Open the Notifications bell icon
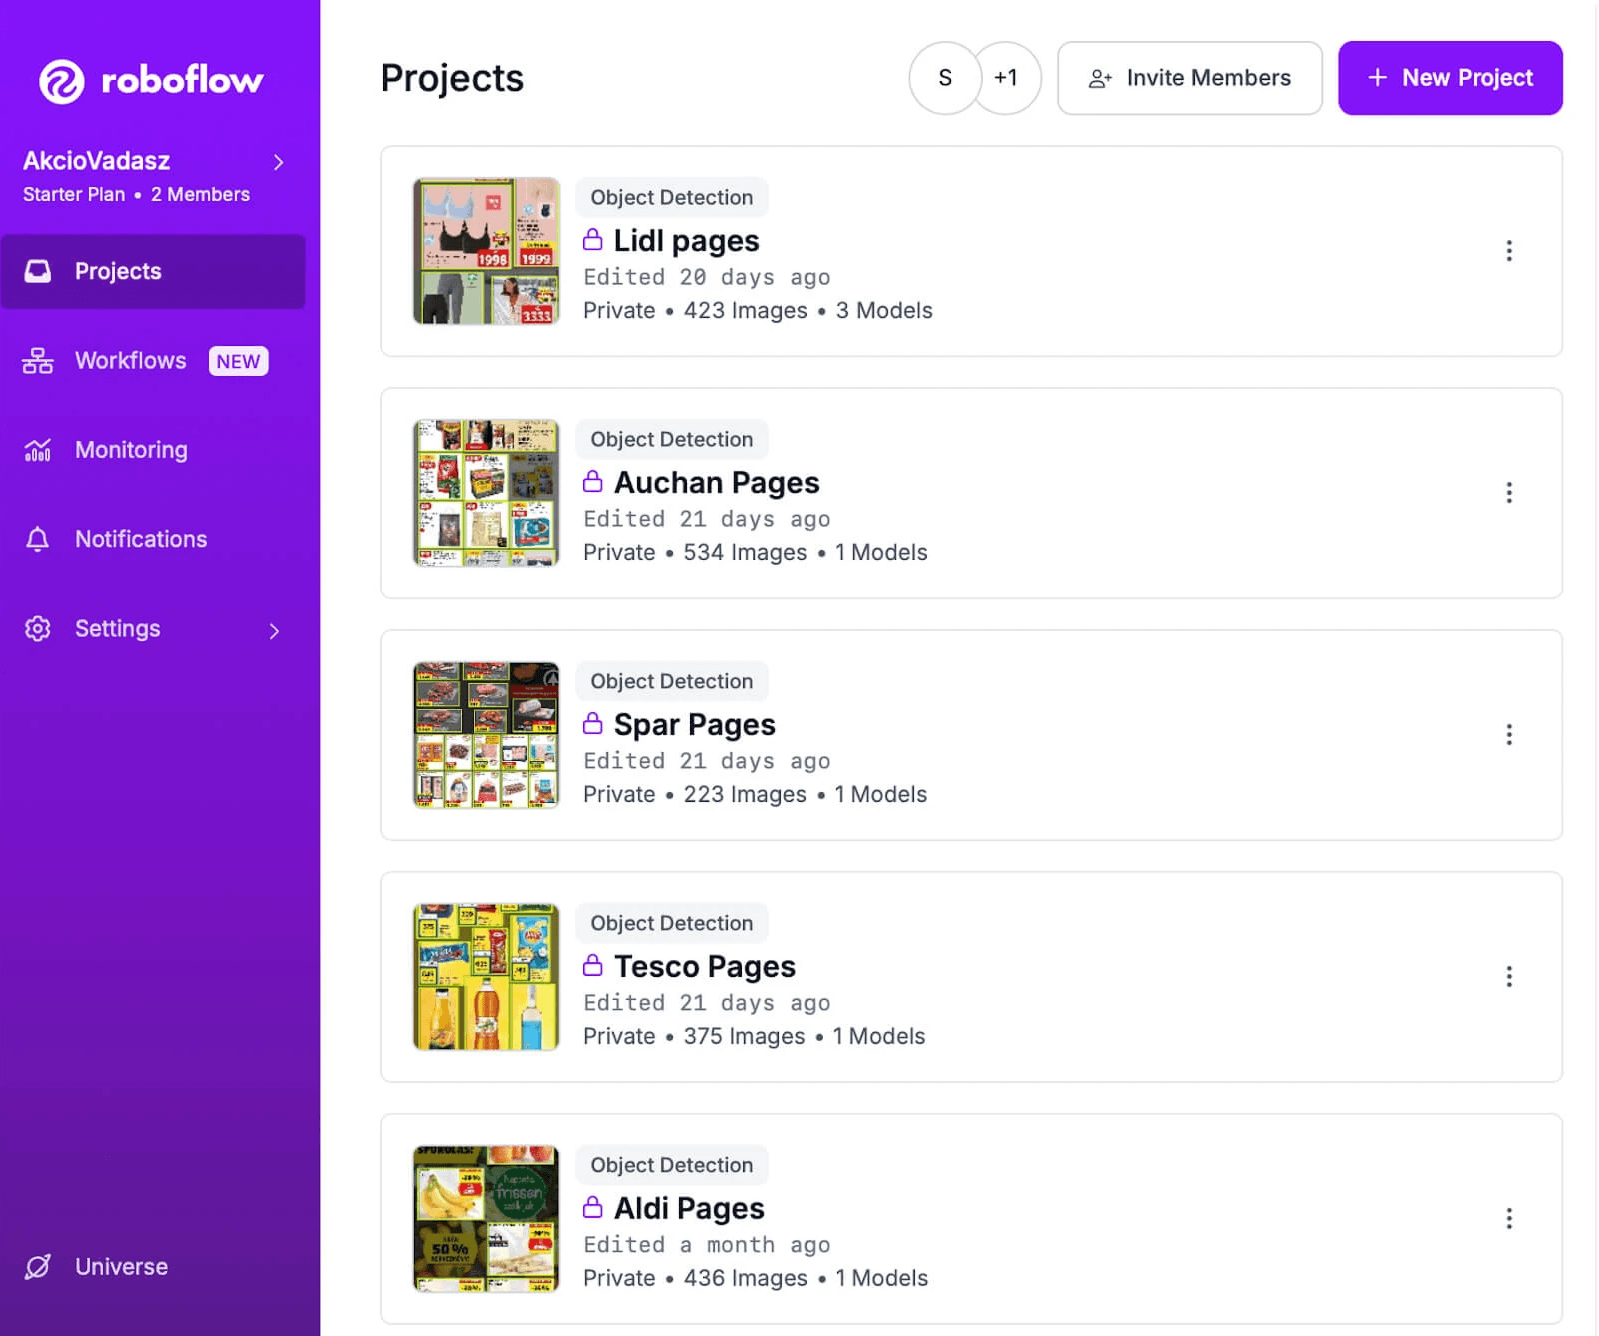The width and height of the screenshot is (1599, 1336). coord(38,539)
